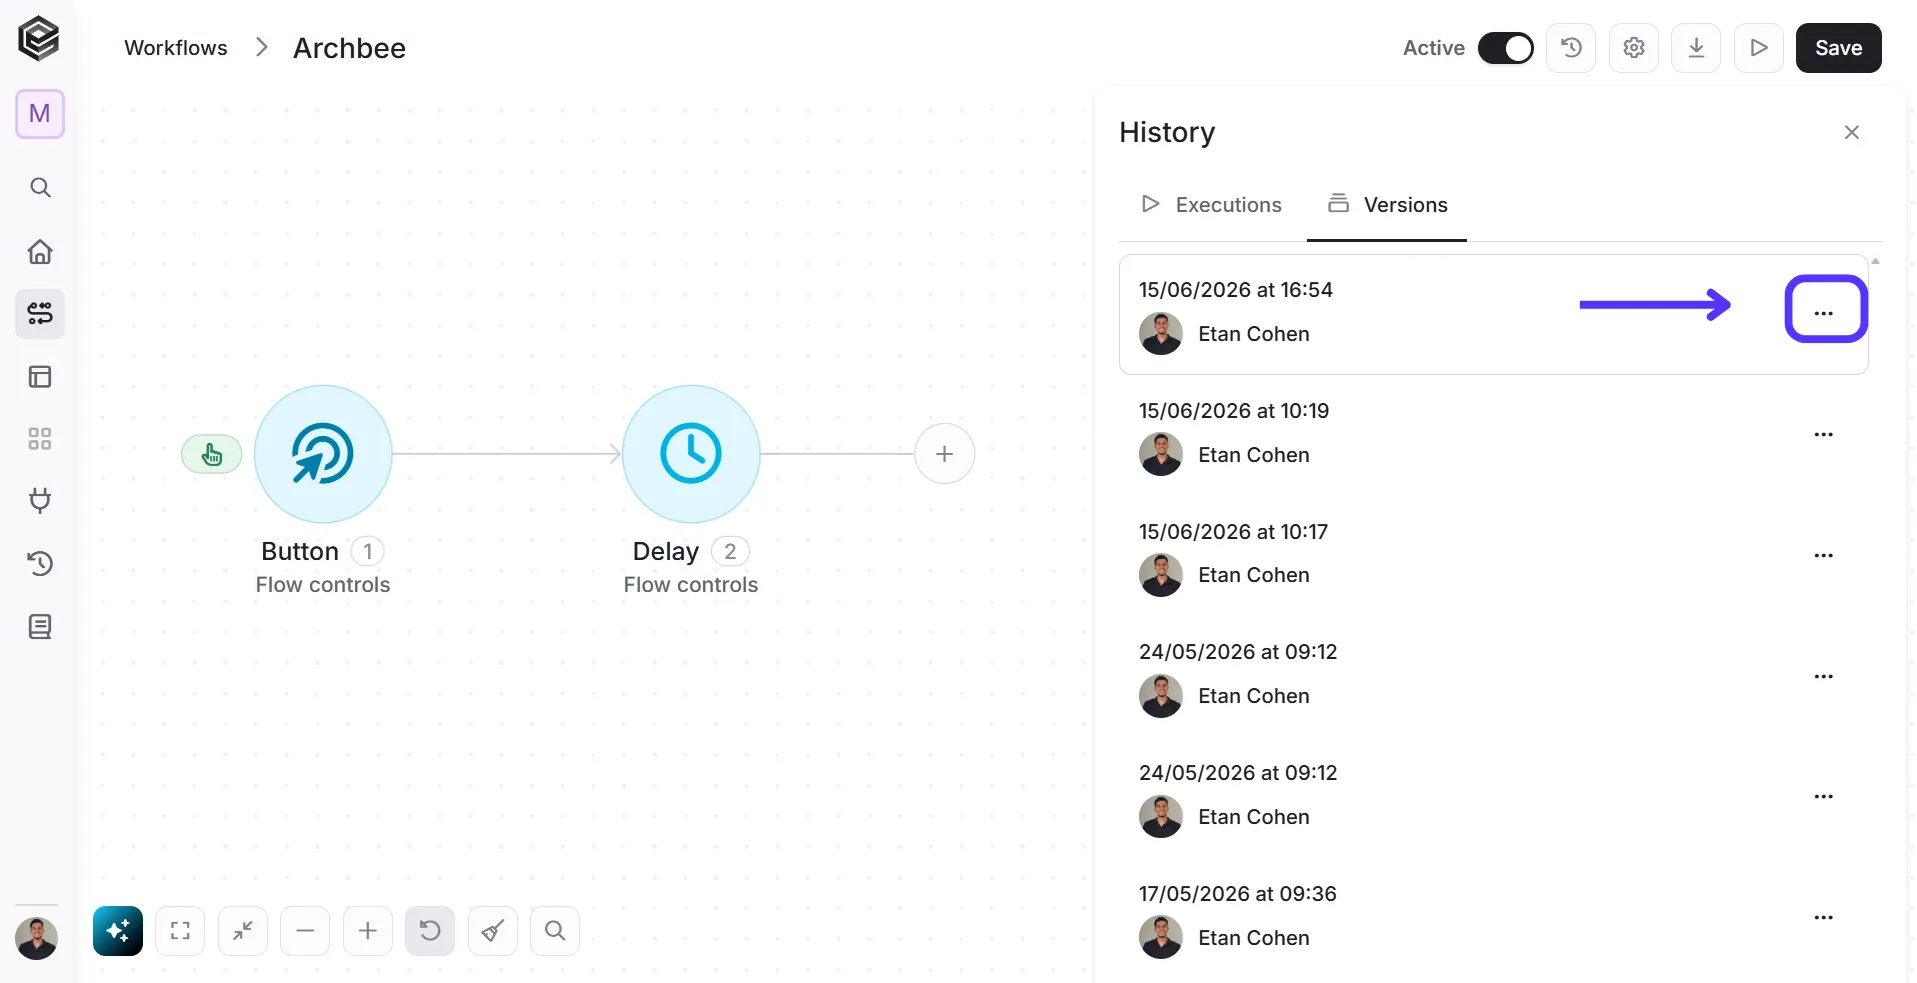
Task: Open the apps grid sidebar icon
Action: tap(40, 439)
